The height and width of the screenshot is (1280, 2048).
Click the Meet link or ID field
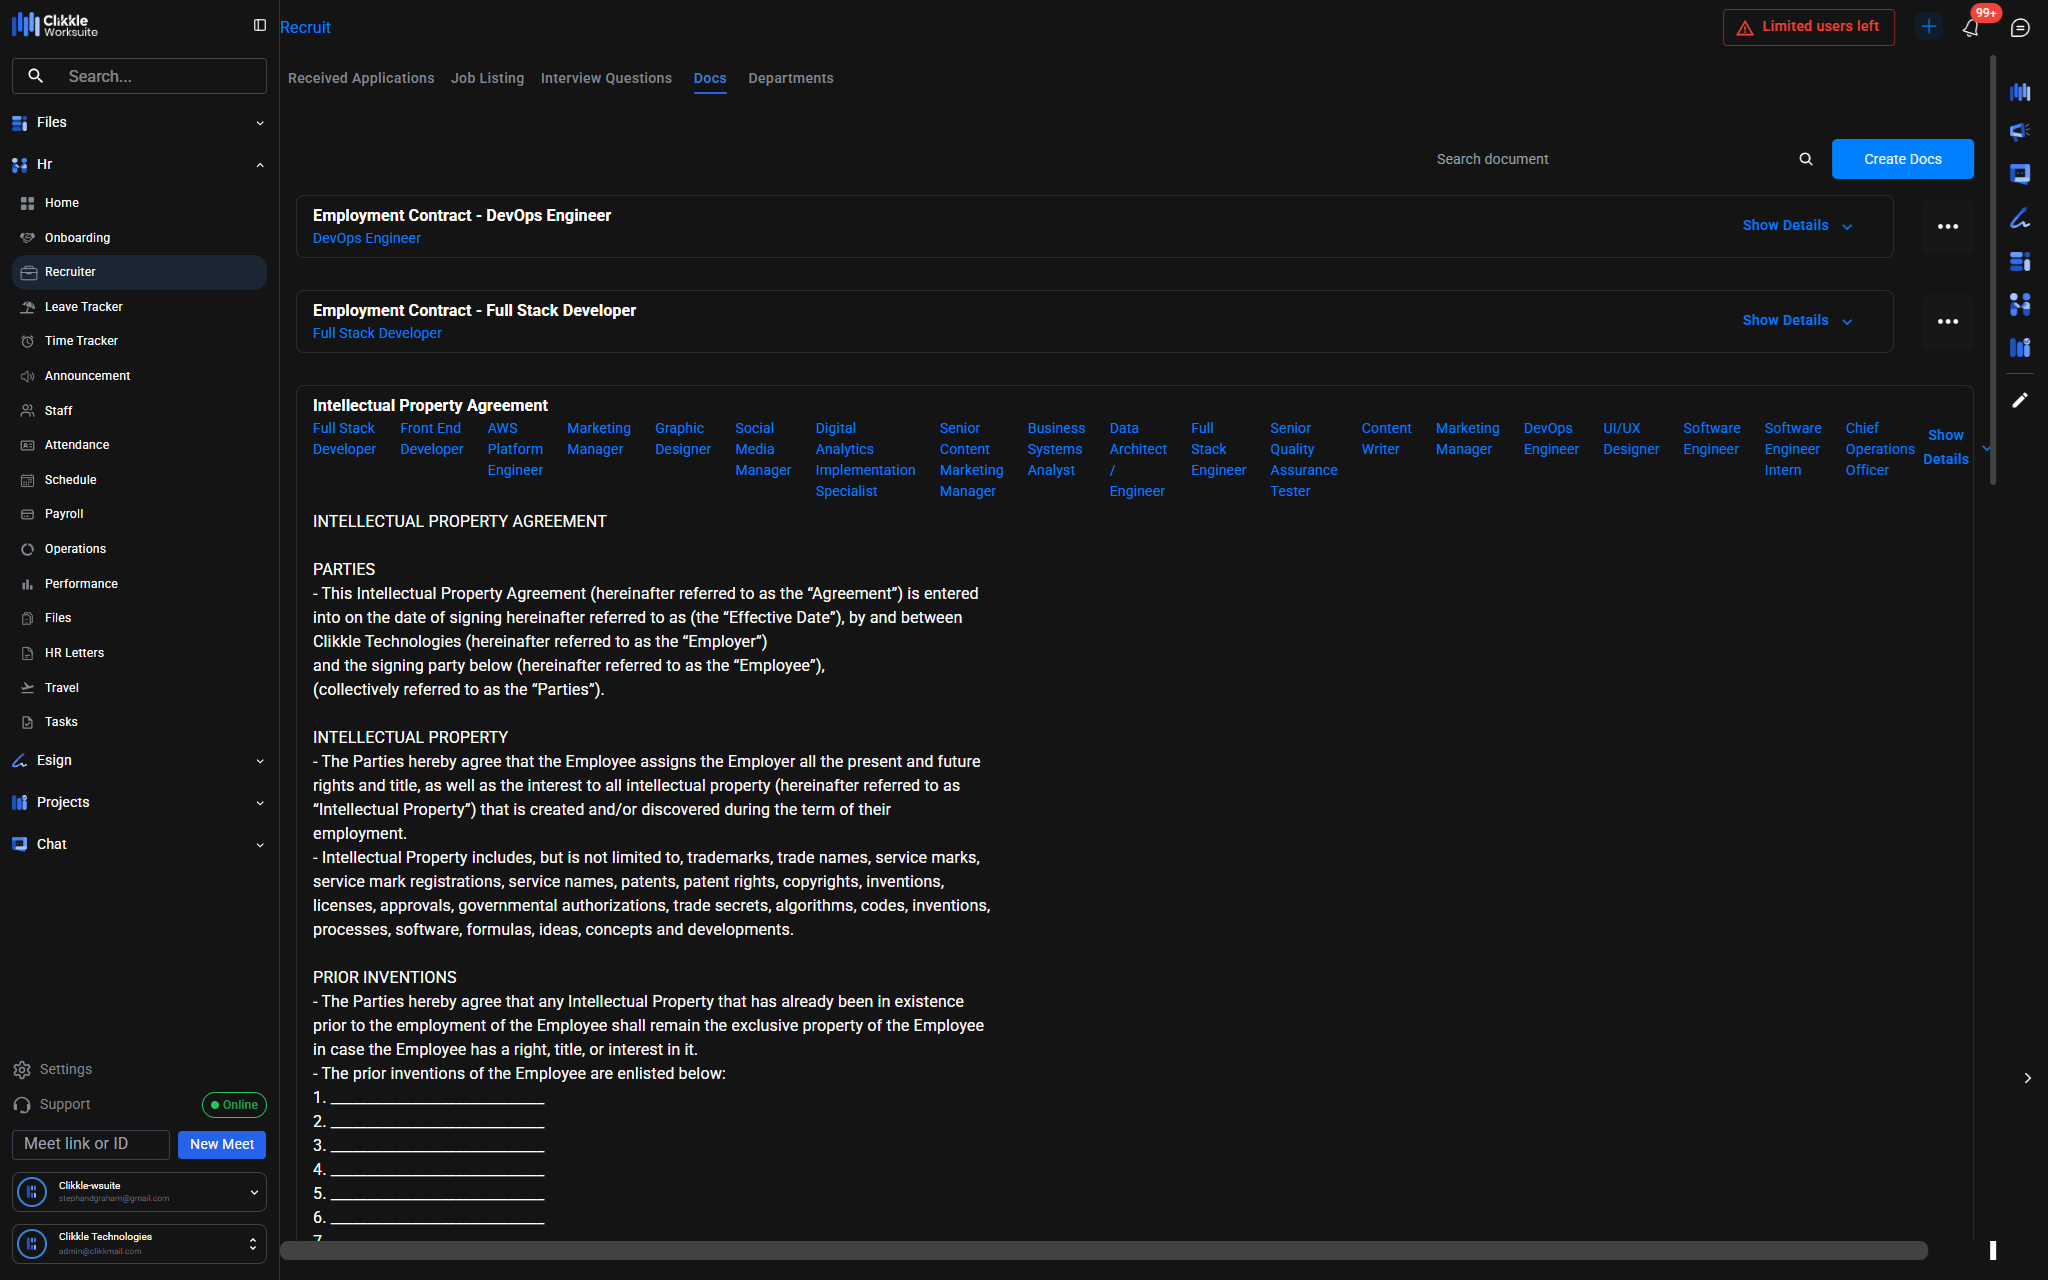coord(91,1144)
